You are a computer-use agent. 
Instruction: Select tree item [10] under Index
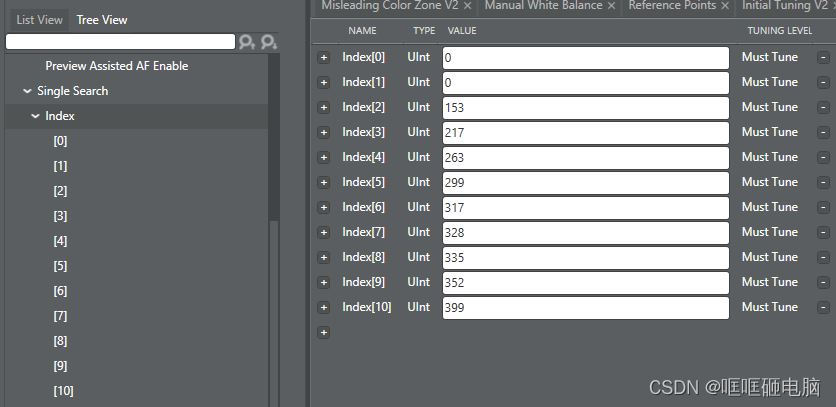[63, 392]
